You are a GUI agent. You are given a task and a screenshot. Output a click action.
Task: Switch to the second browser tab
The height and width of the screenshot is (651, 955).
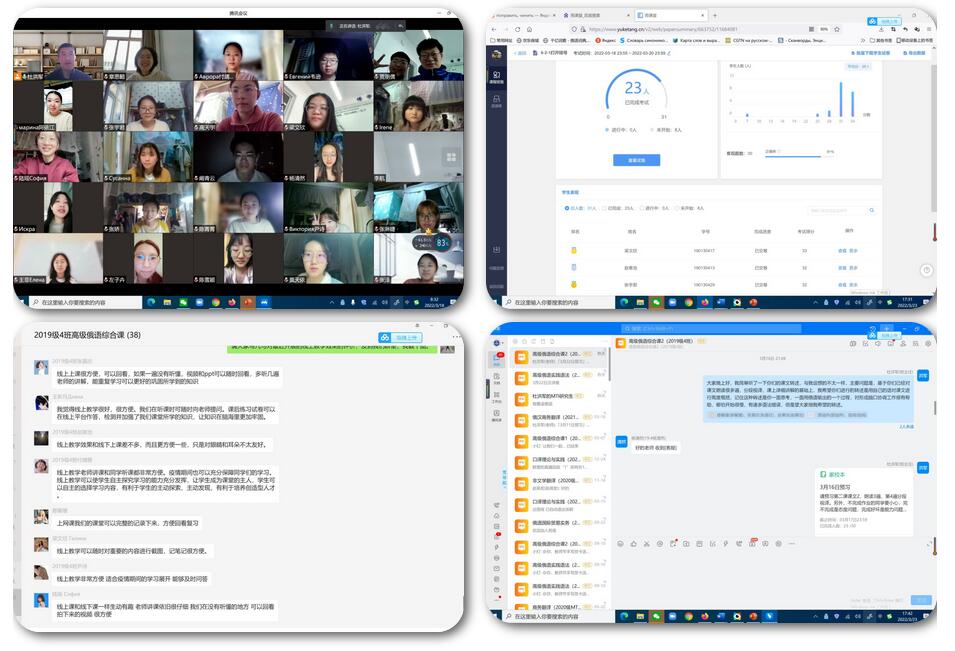595,15
